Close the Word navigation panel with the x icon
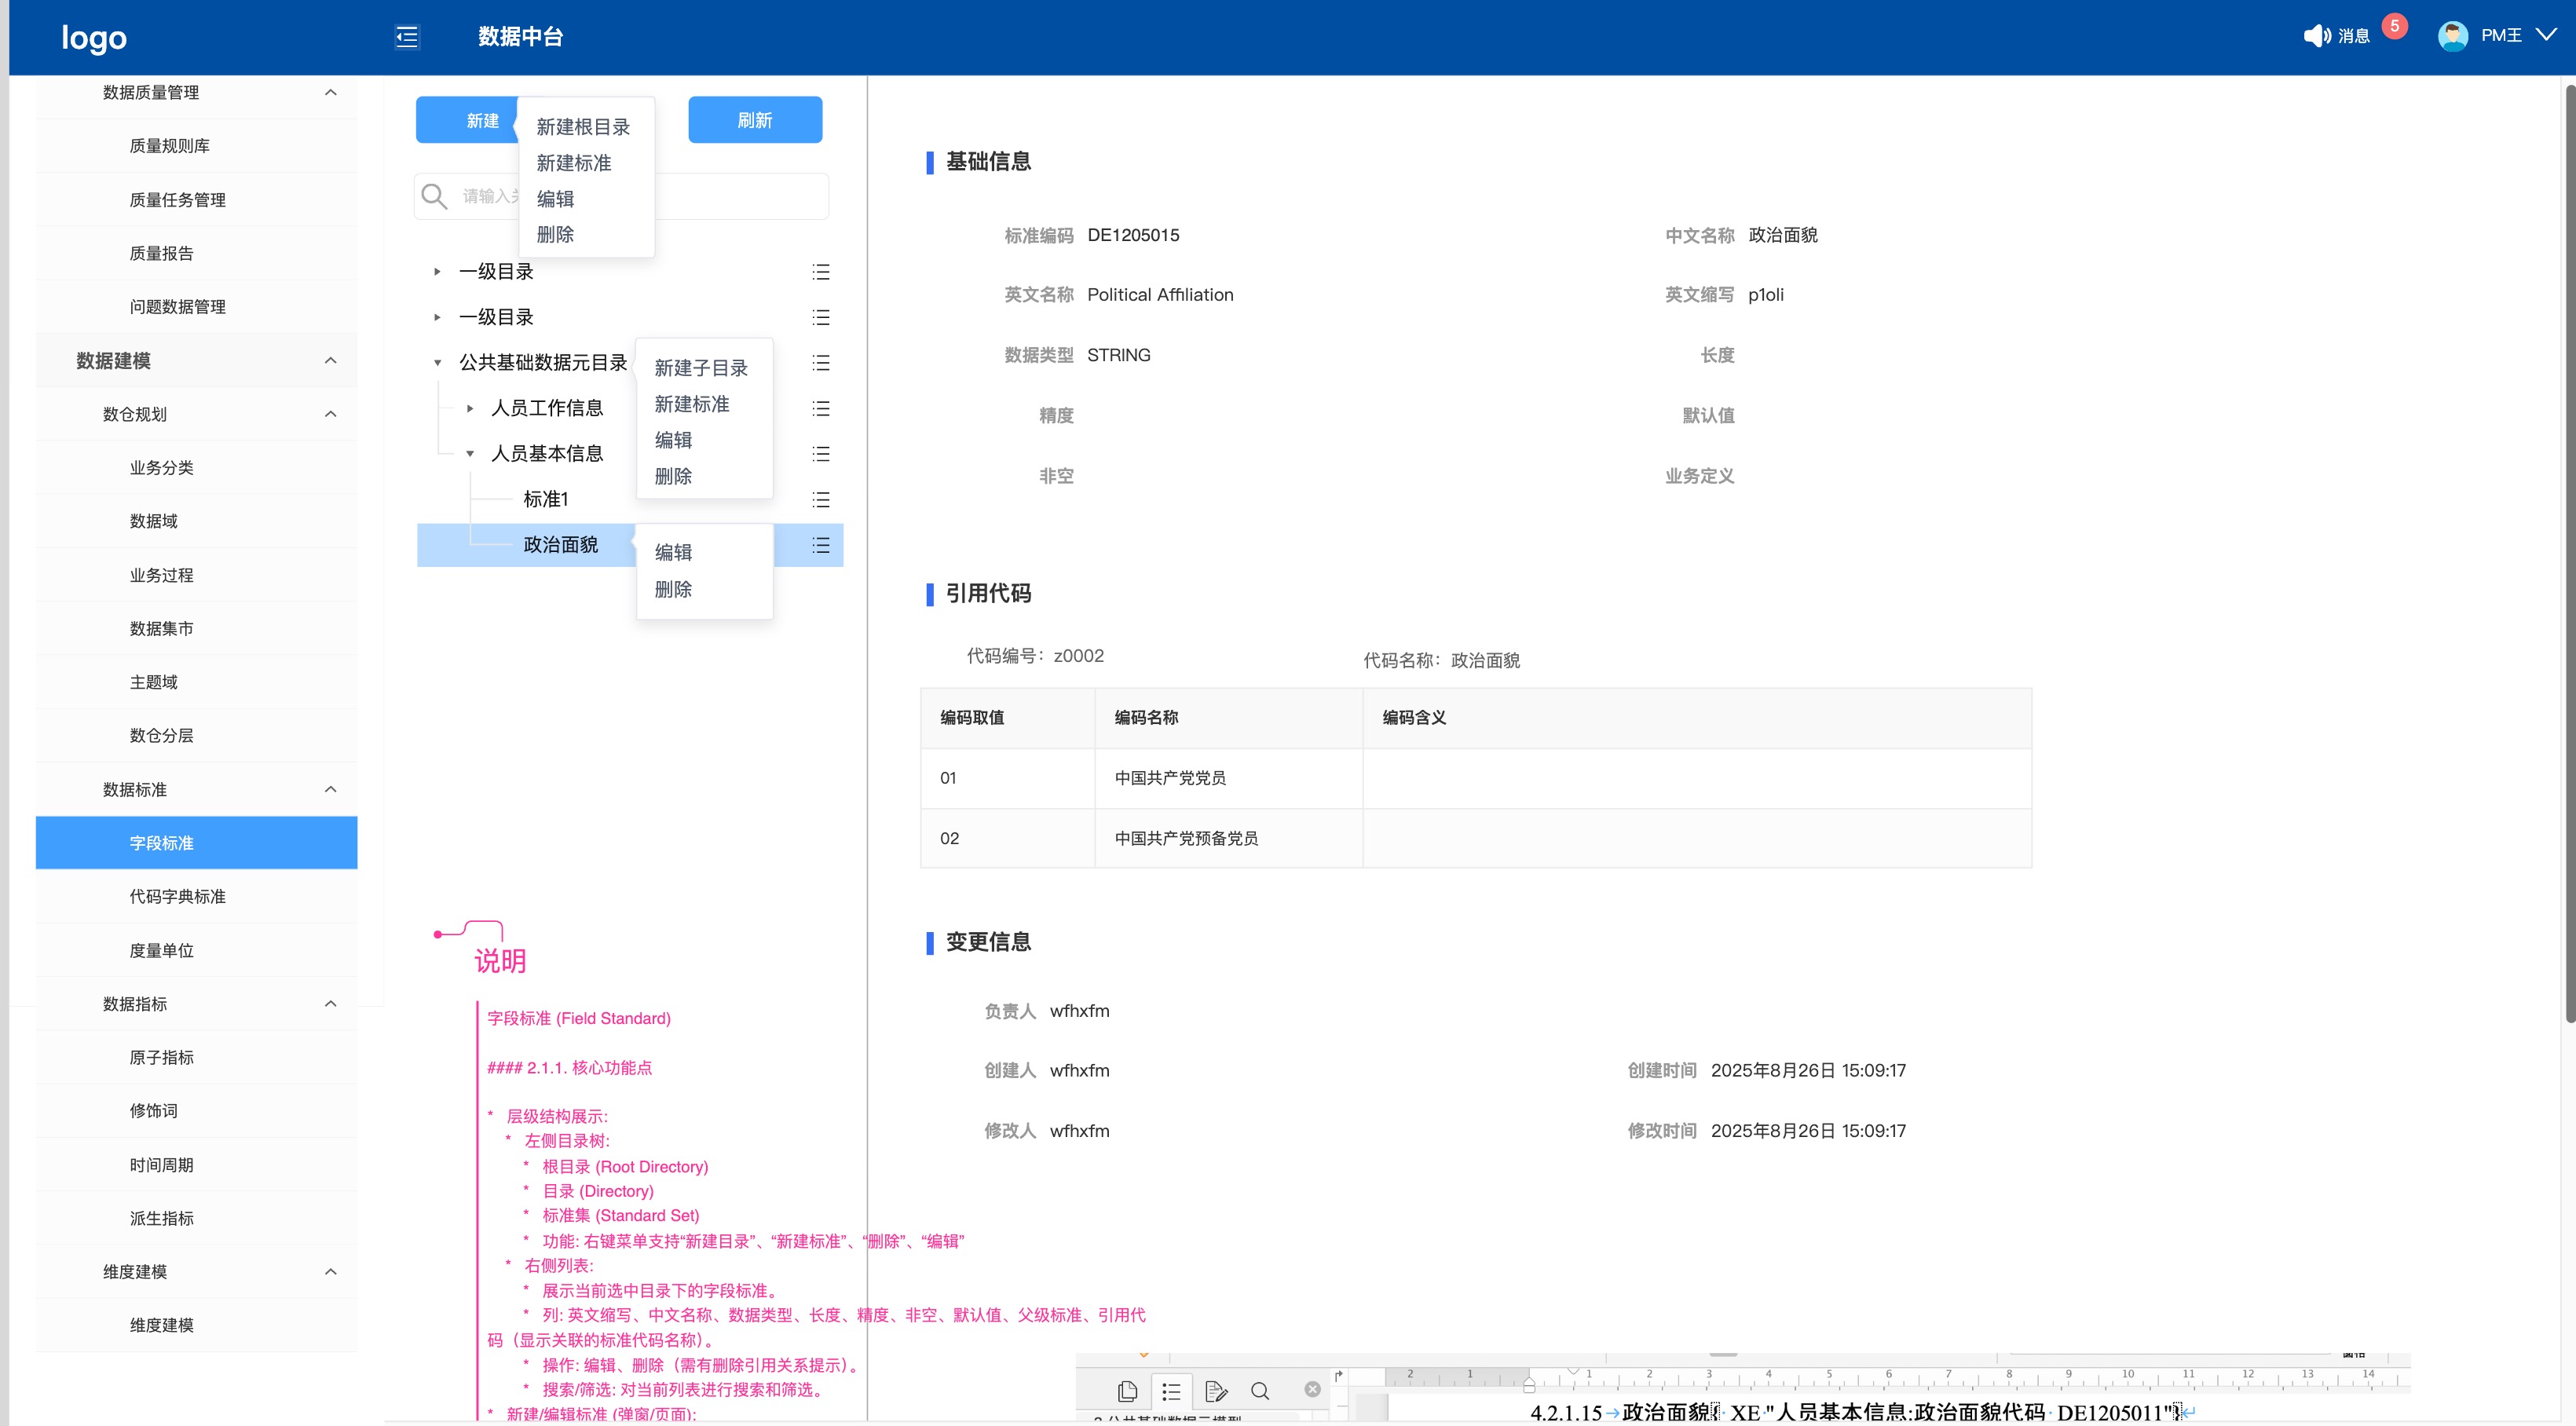This screenshot has height=1426, width=2576. pyautogui.click(x=1313, y=1389)
